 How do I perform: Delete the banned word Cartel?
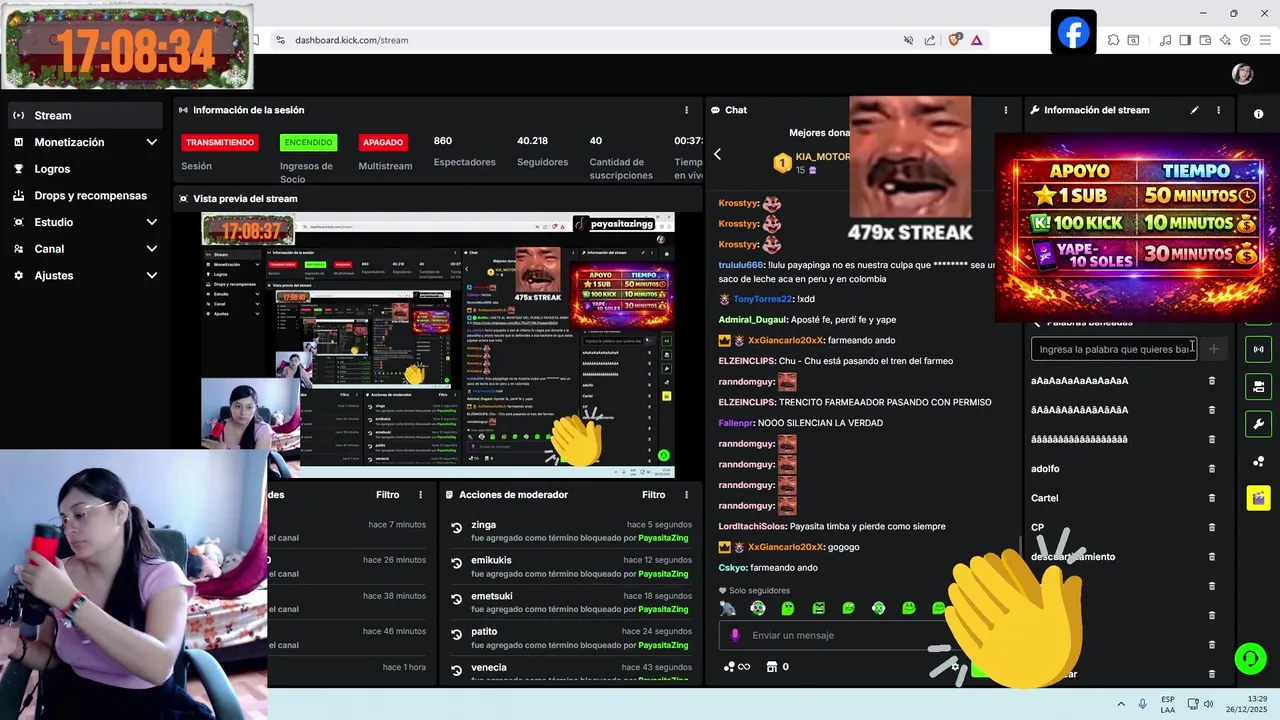(x=1212, y=498)
